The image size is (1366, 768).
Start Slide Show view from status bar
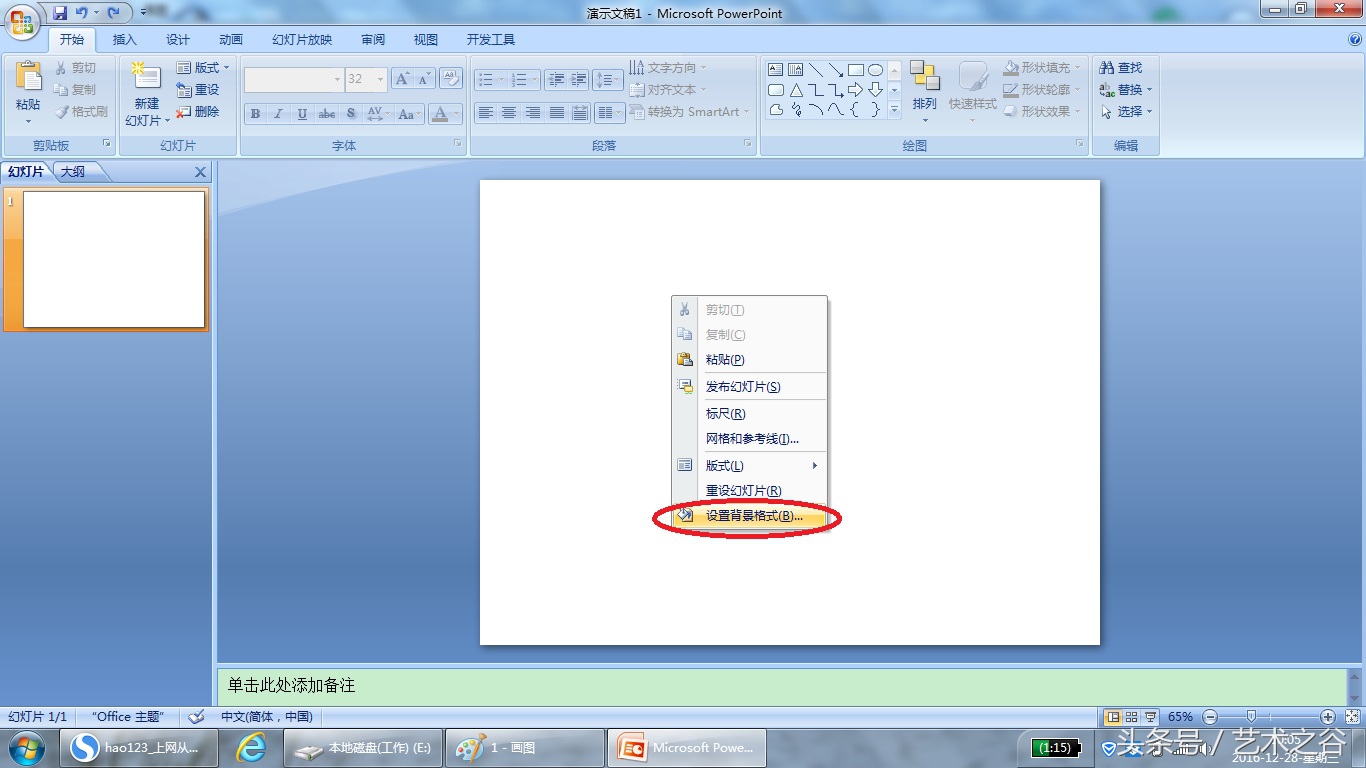(x=1151, y=717)
